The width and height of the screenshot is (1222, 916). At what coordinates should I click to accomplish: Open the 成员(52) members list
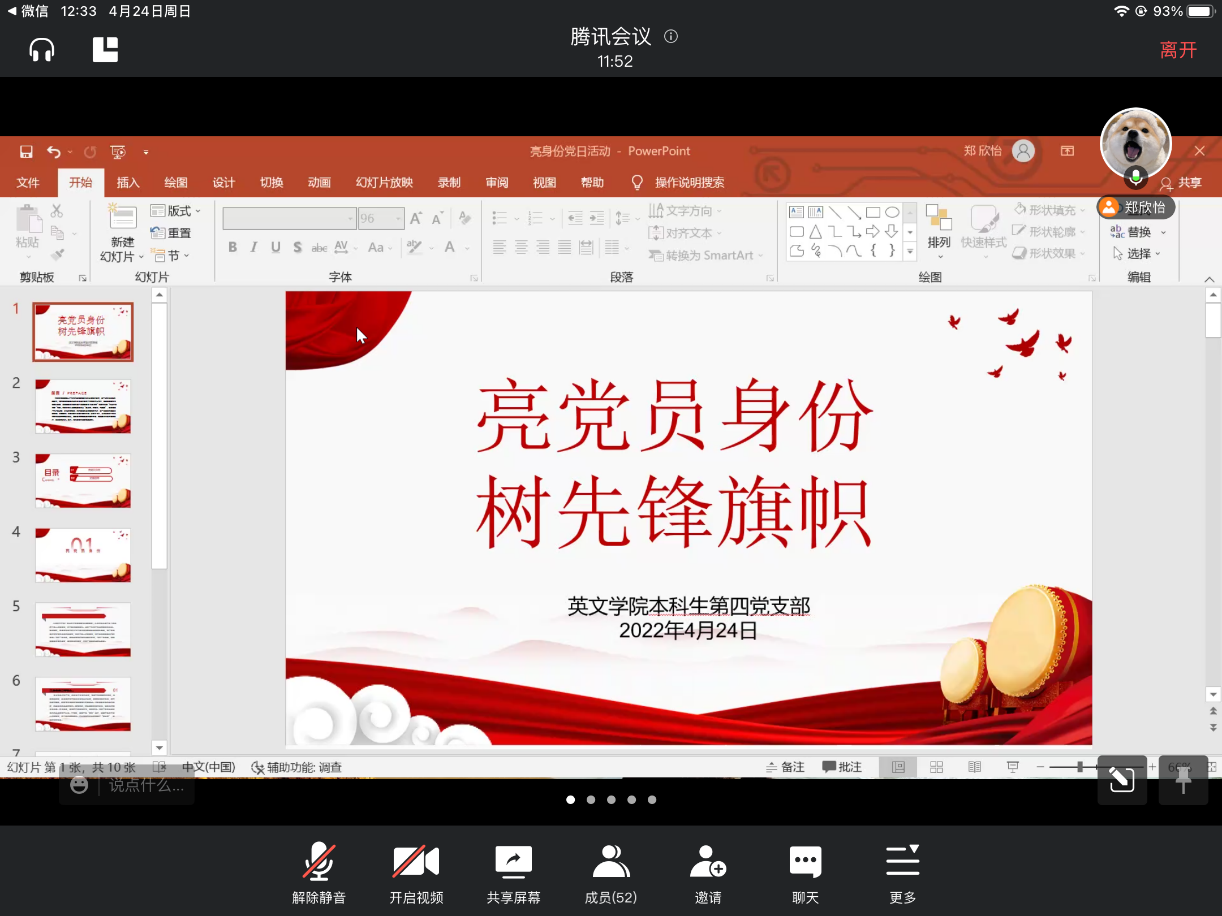coord(610,873)
